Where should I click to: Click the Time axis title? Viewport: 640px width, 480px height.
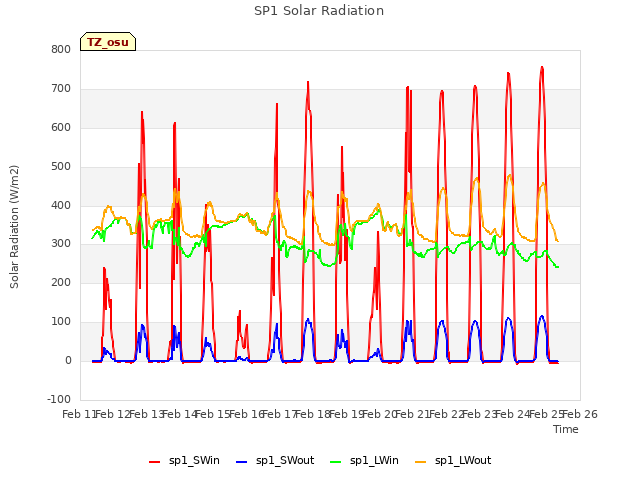(x=566, y=429)
